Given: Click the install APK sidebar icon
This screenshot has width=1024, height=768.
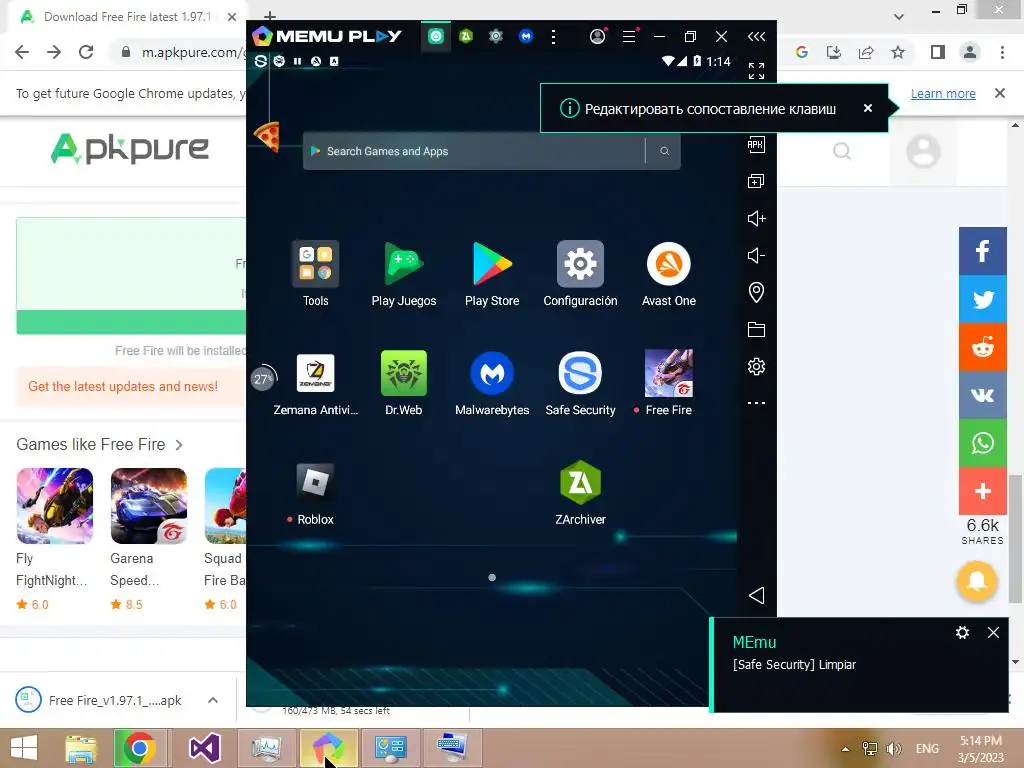Looking at the screenshot, I should (x=756, y=144).
